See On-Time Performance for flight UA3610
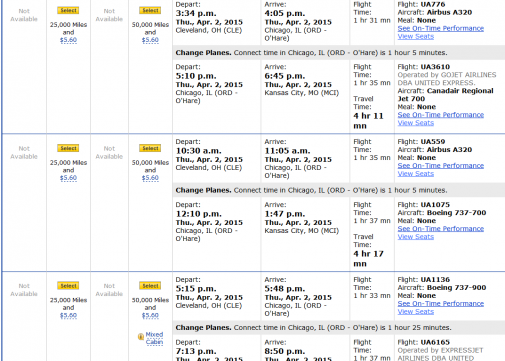 [441, 115]
